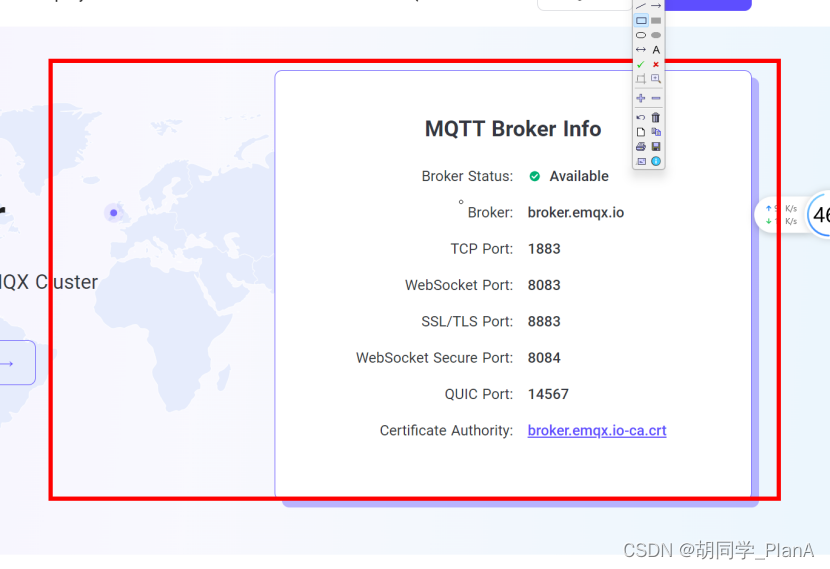Insert a green checkmark stamp

640,65
